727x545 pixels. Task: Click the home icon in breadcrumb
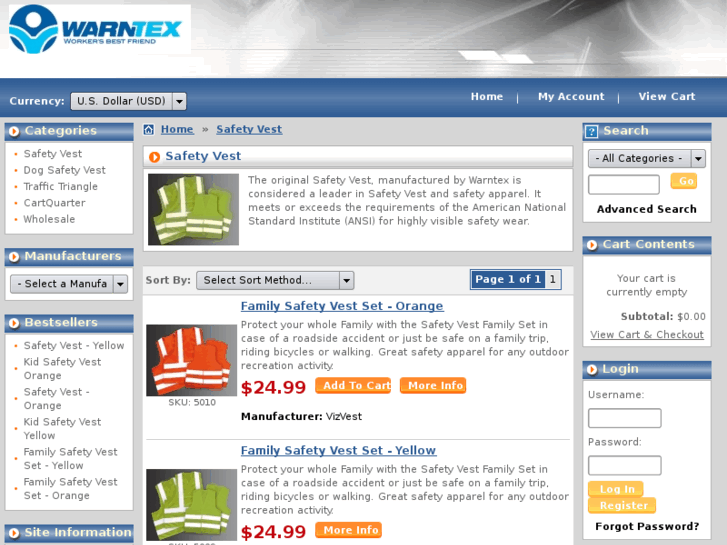click(148, 129)
